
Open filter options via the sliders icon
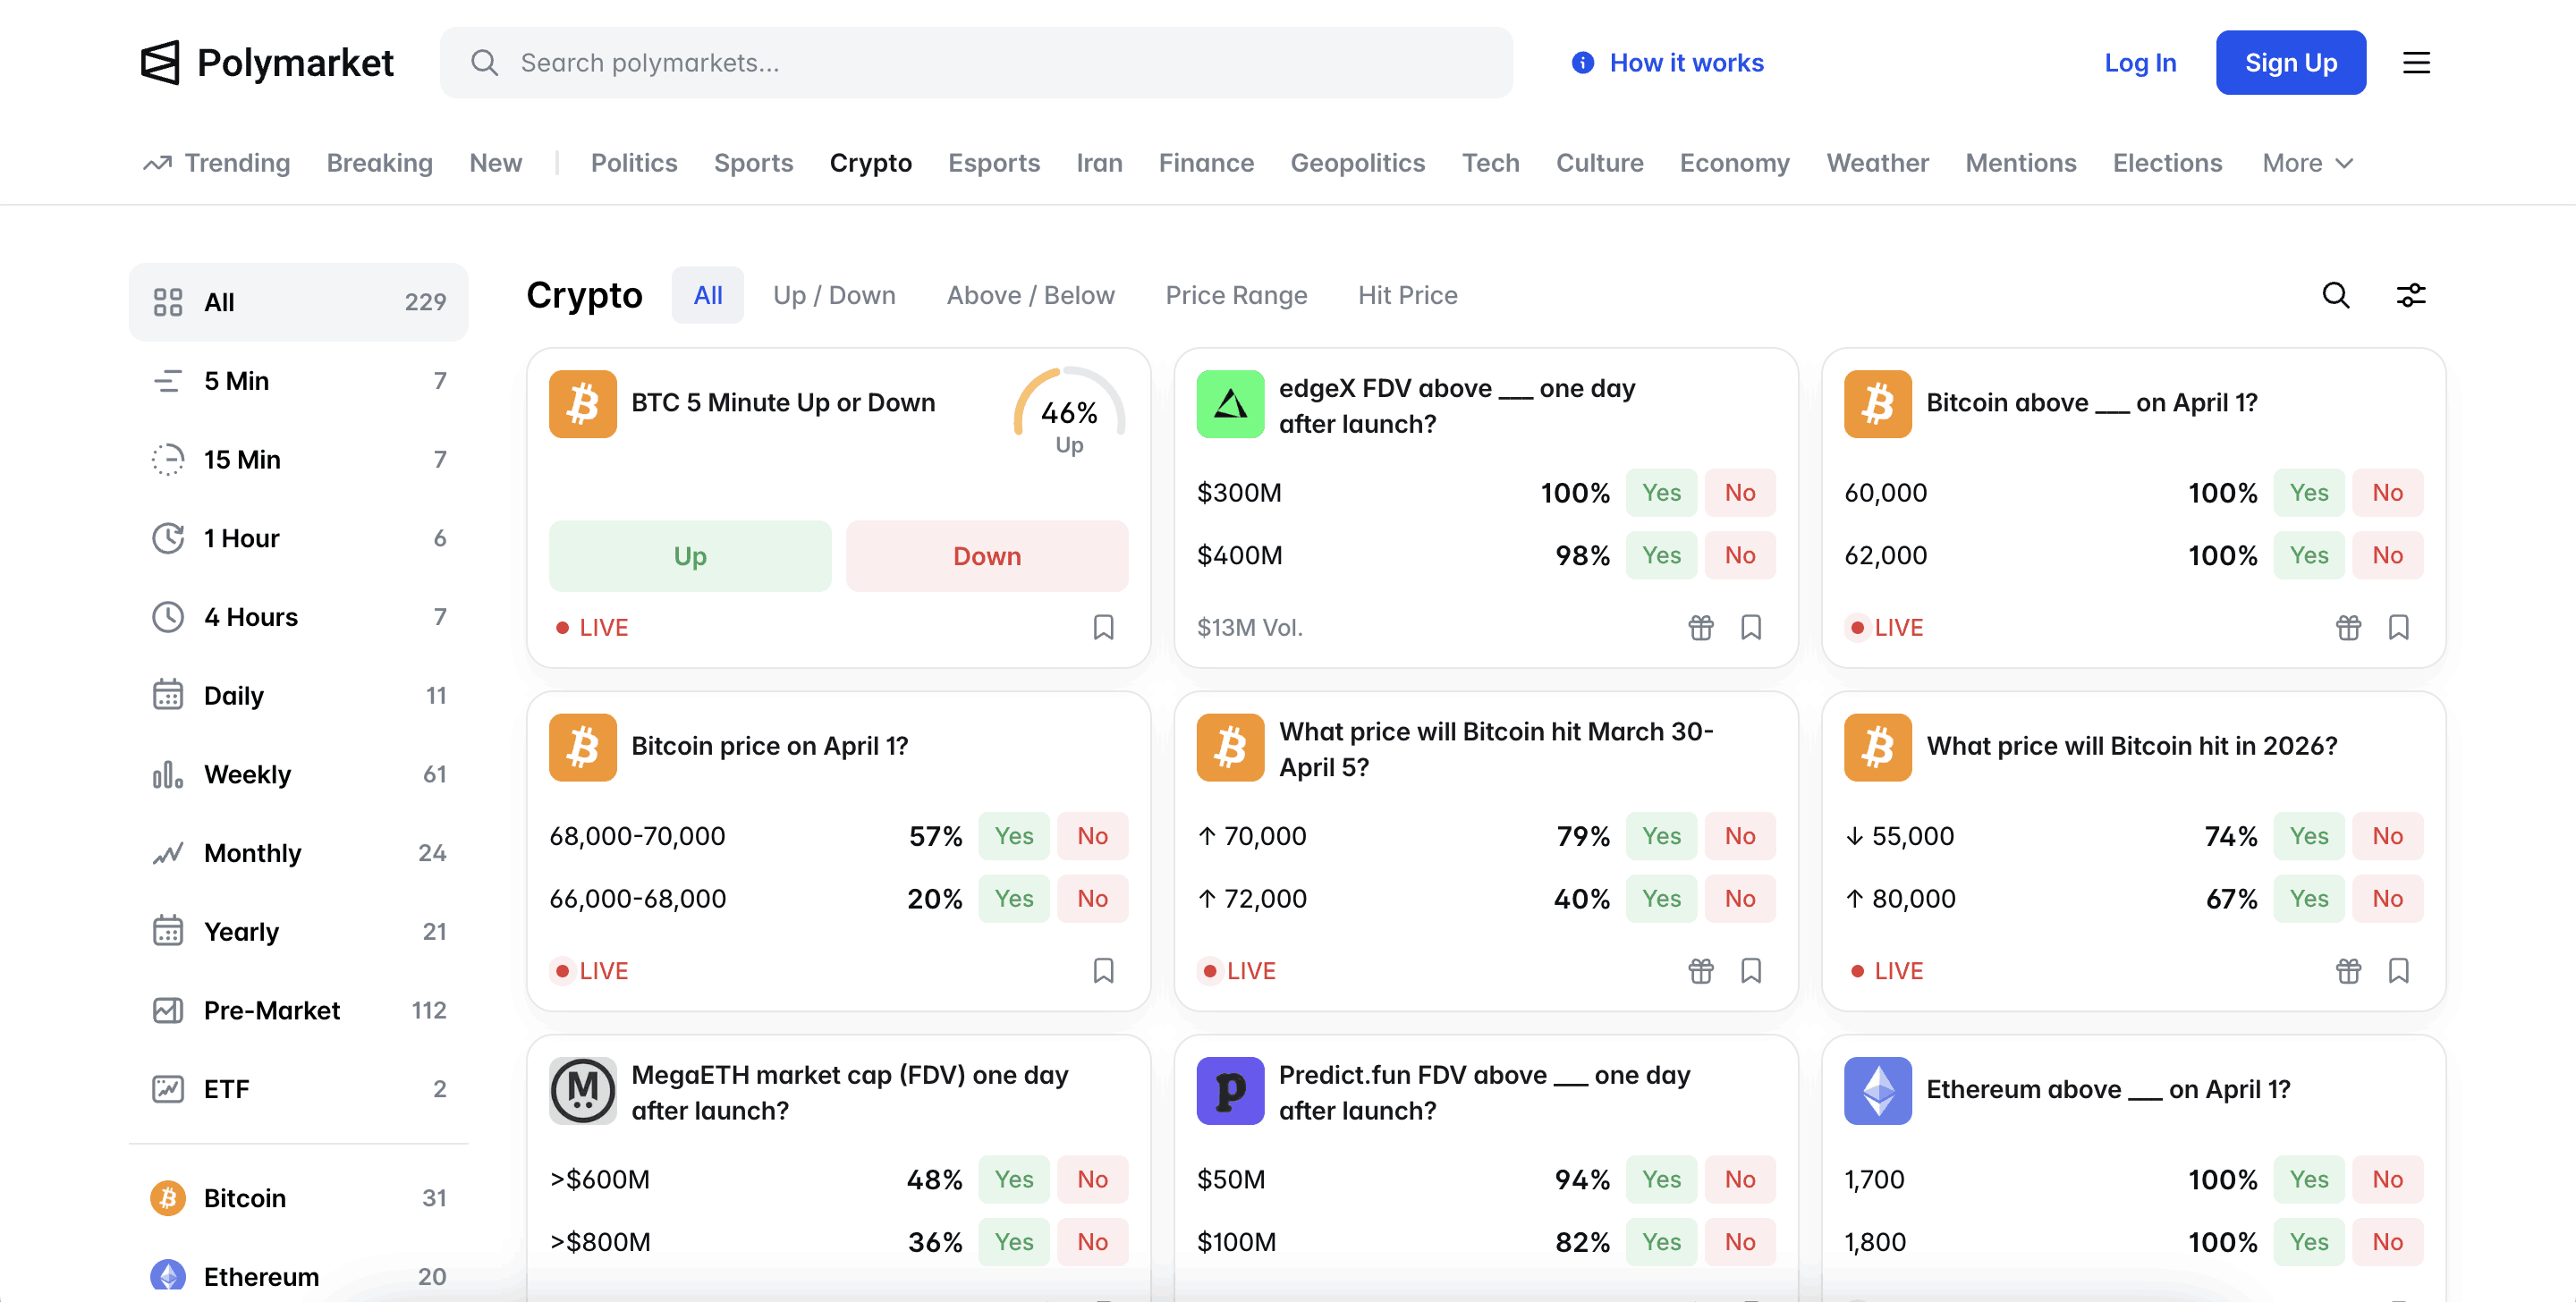pos(2411,295)
